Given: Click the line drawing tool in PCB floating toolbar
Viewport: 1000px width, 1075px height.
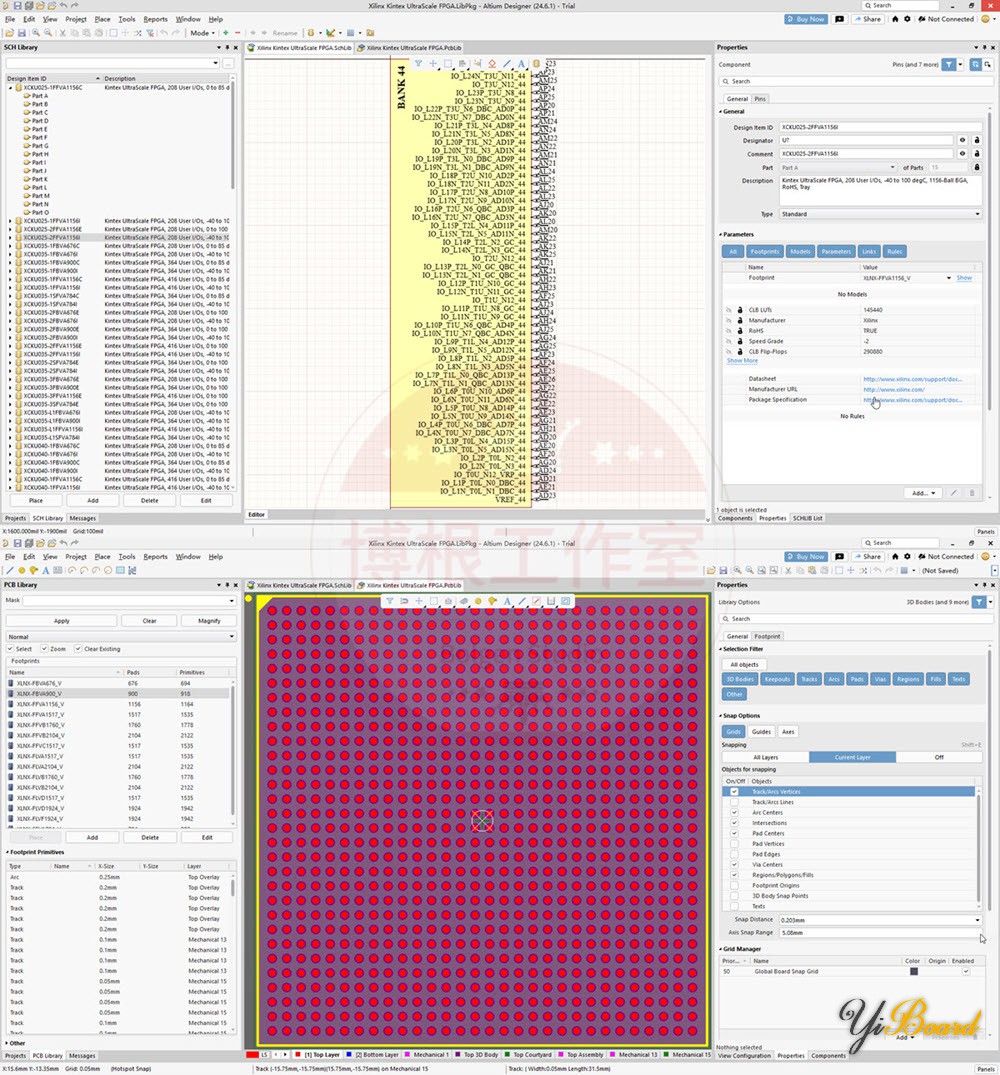Looking at the screenshot, I should pos(523,600).
